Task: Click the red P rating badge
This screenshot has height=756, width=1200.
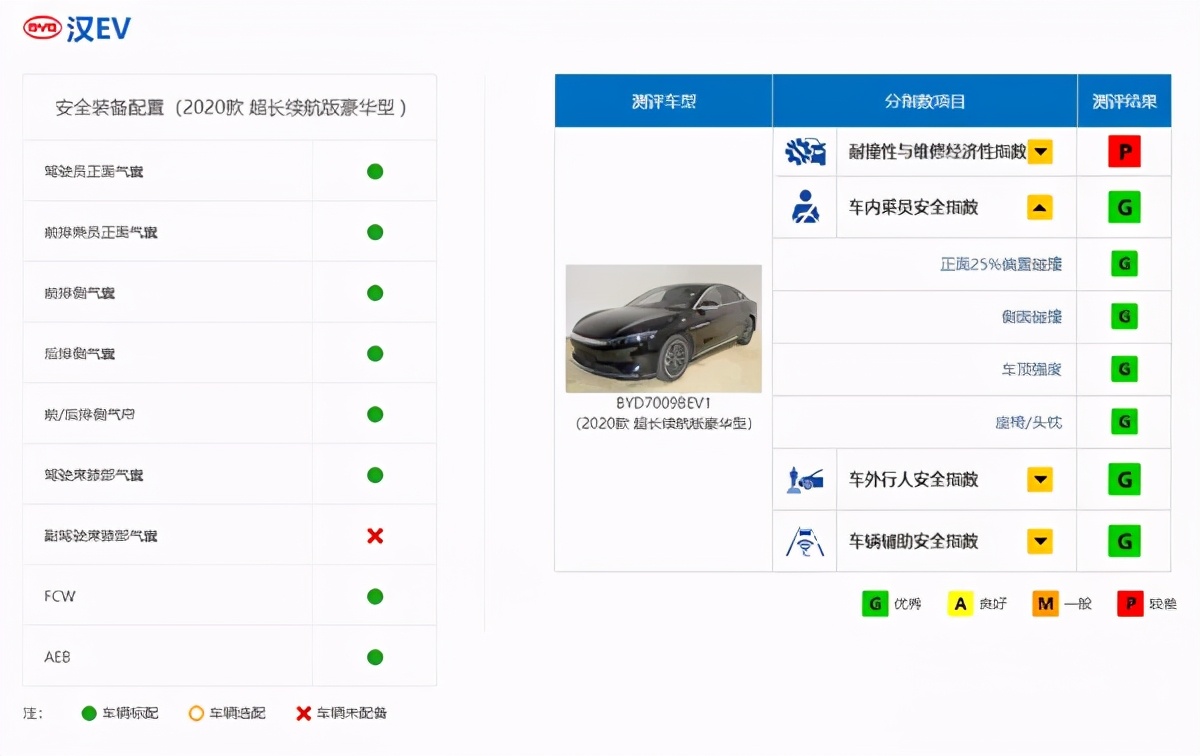Action: coord(1124,151)
